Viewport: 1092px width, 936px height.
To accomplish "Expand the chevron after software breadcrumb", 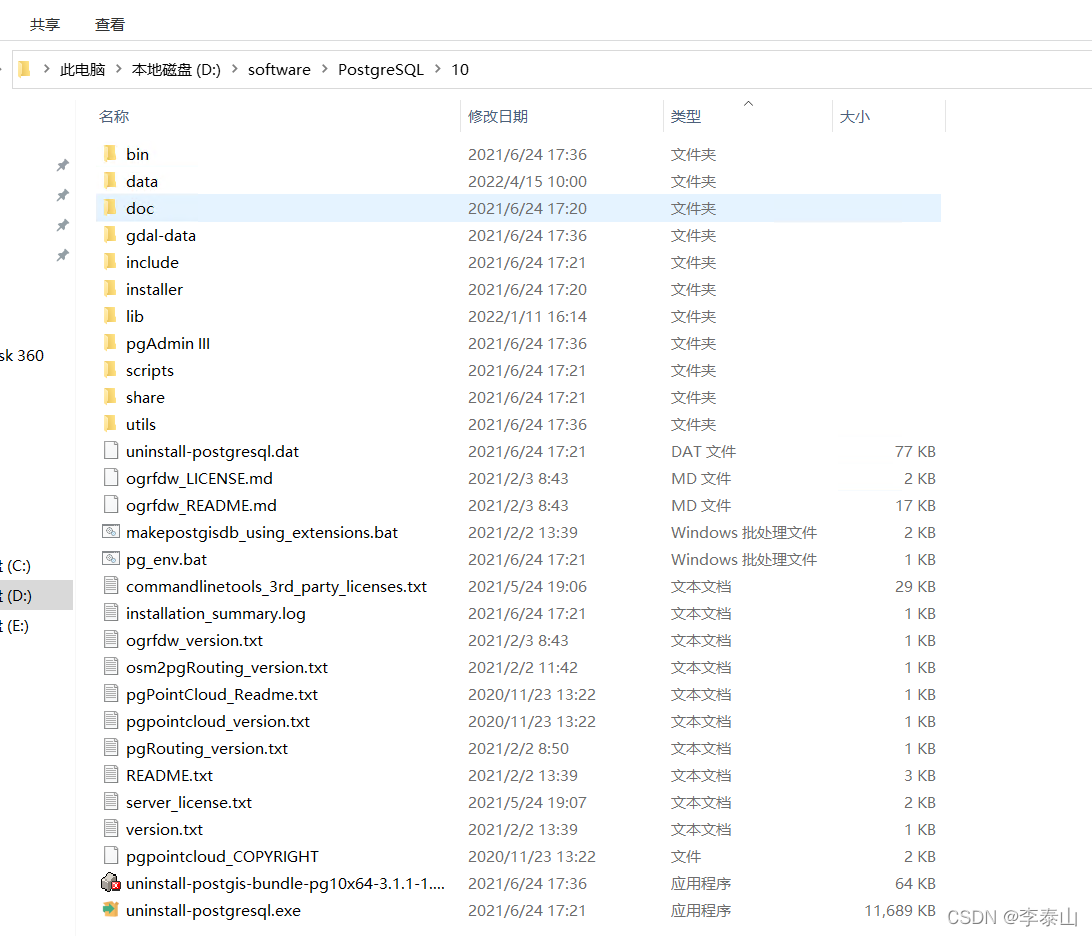I will point(325,69).
